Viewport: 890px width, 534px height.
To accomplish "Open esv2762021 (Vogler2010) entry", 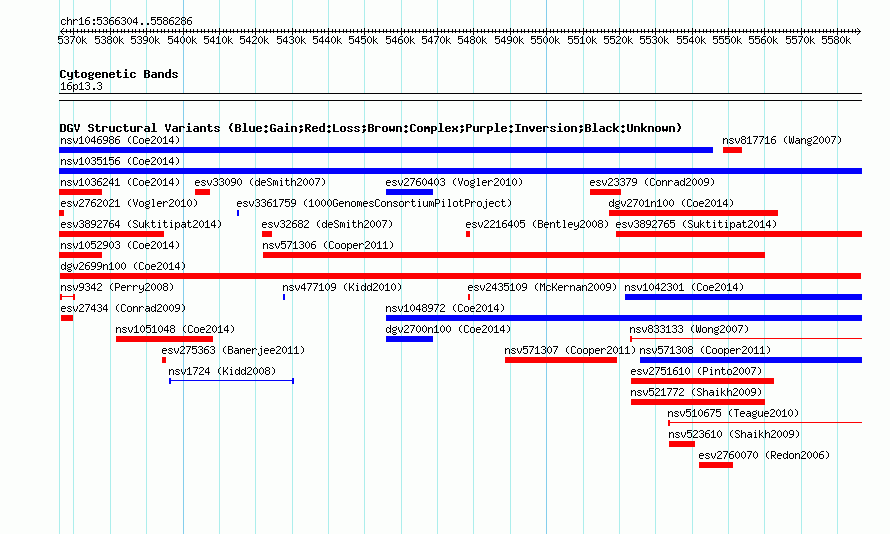I will click(x=129, y=203).
